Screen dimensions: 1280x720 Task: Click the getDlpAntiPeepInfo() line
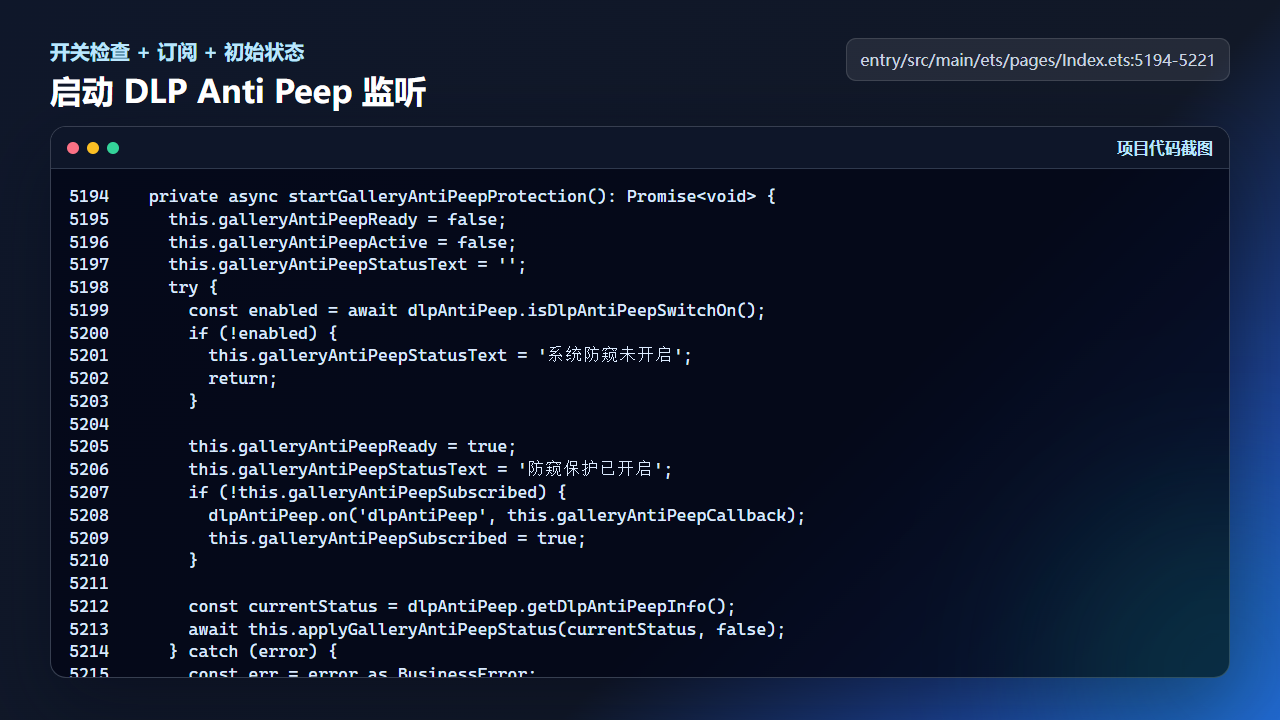(x=462, y=606)
